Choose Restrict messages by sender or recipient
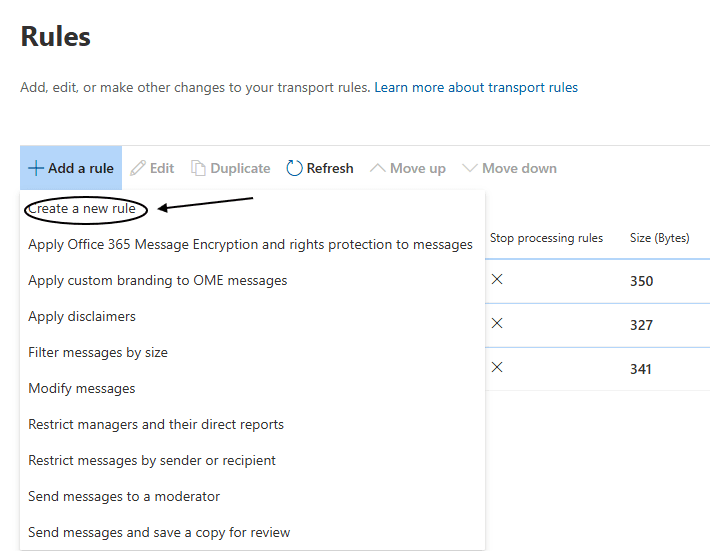710x551 pixels. 152,460
